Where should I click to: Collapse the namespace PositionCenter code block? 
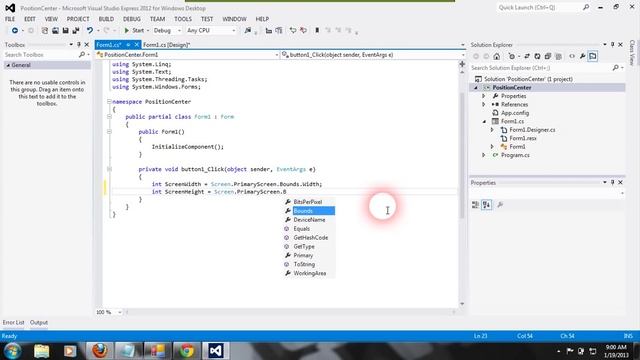point(109,102)
